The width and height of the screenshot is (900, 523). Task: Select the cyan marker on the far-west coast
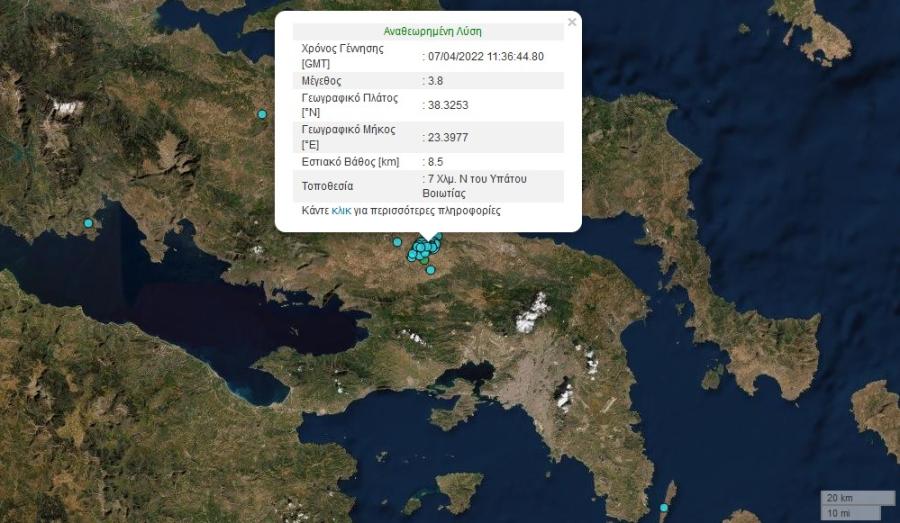pyautogui.click(x=88, y=223)
